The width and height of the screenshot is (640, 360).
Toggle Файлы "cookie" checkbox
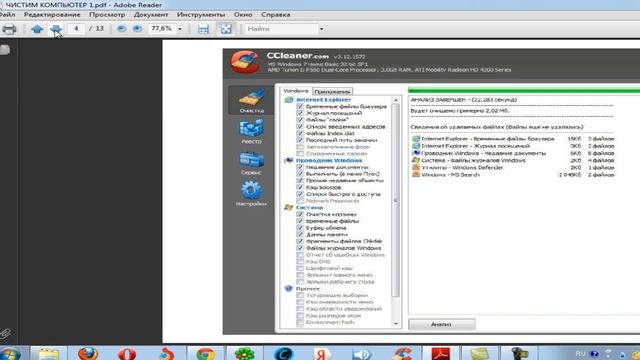pos(300,120)
